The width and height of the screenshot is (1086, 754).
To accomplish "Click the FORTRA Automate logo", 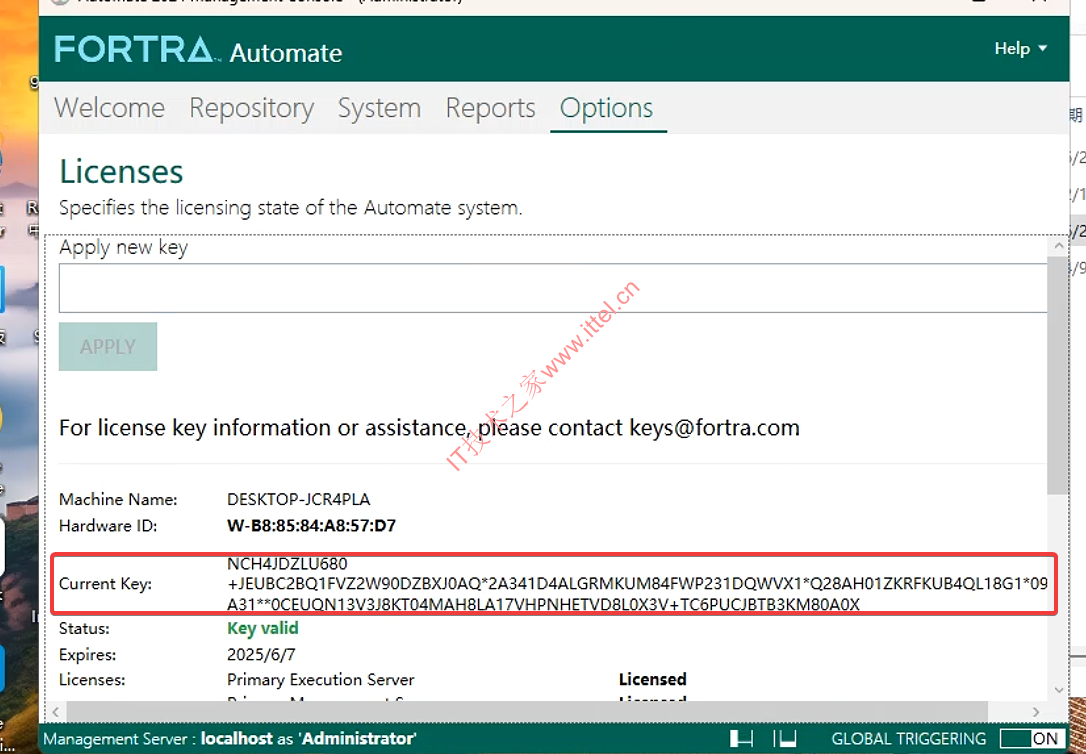I will (x=199, y=50).
